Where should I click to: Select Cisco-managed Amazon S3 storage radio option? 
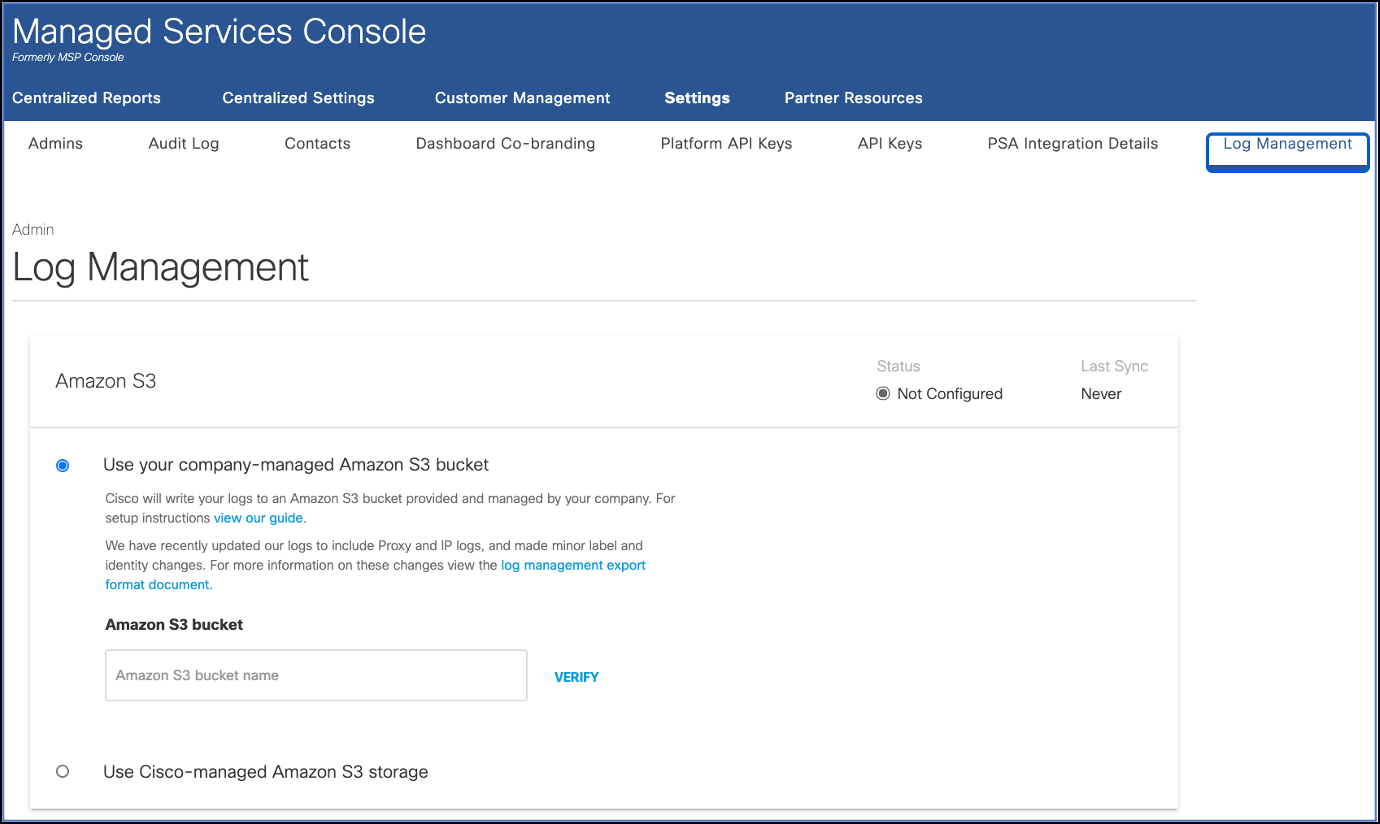(63, 771)
